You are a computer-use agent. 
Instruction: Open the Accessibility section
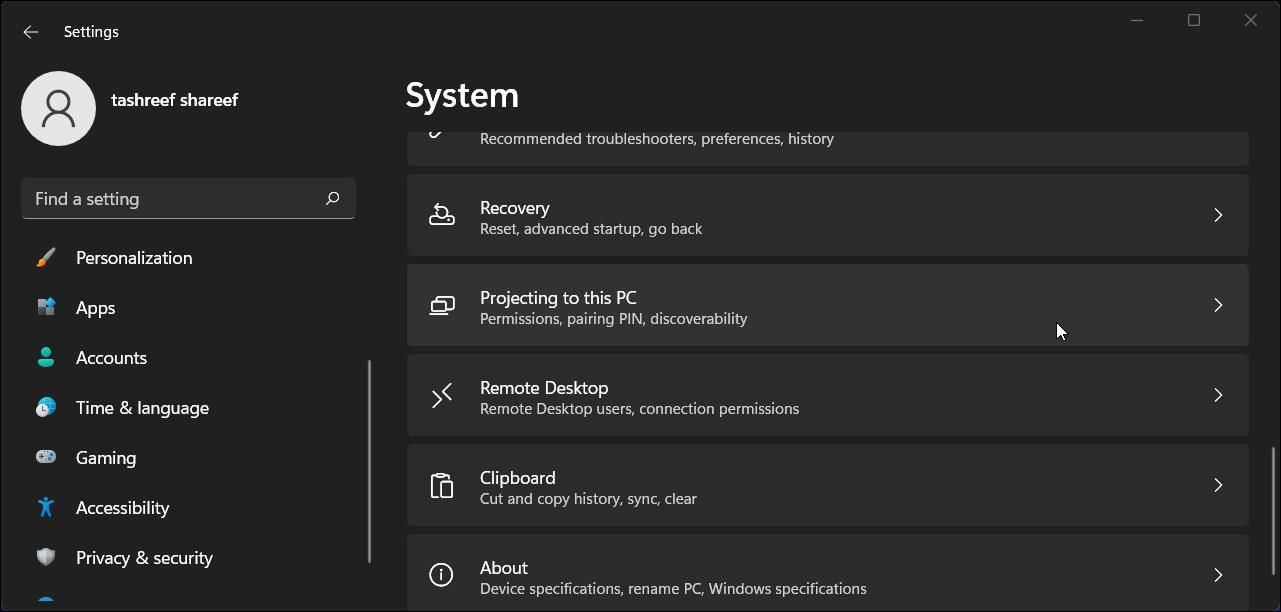click(190, 508)
